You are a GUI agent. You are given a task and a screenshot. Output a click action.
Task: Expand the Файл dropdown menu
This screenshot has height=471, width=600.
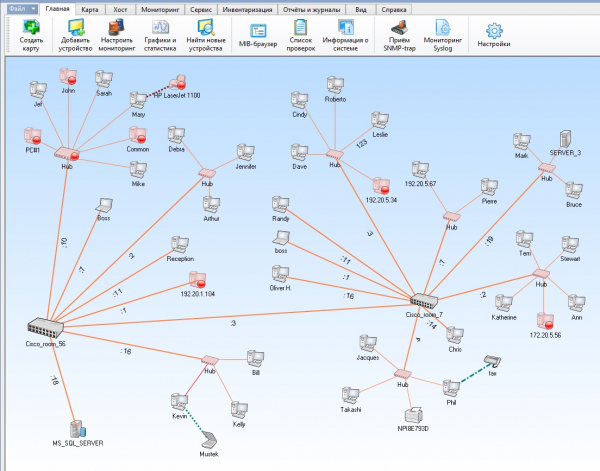pyautogui.click(x=20, y=7)
